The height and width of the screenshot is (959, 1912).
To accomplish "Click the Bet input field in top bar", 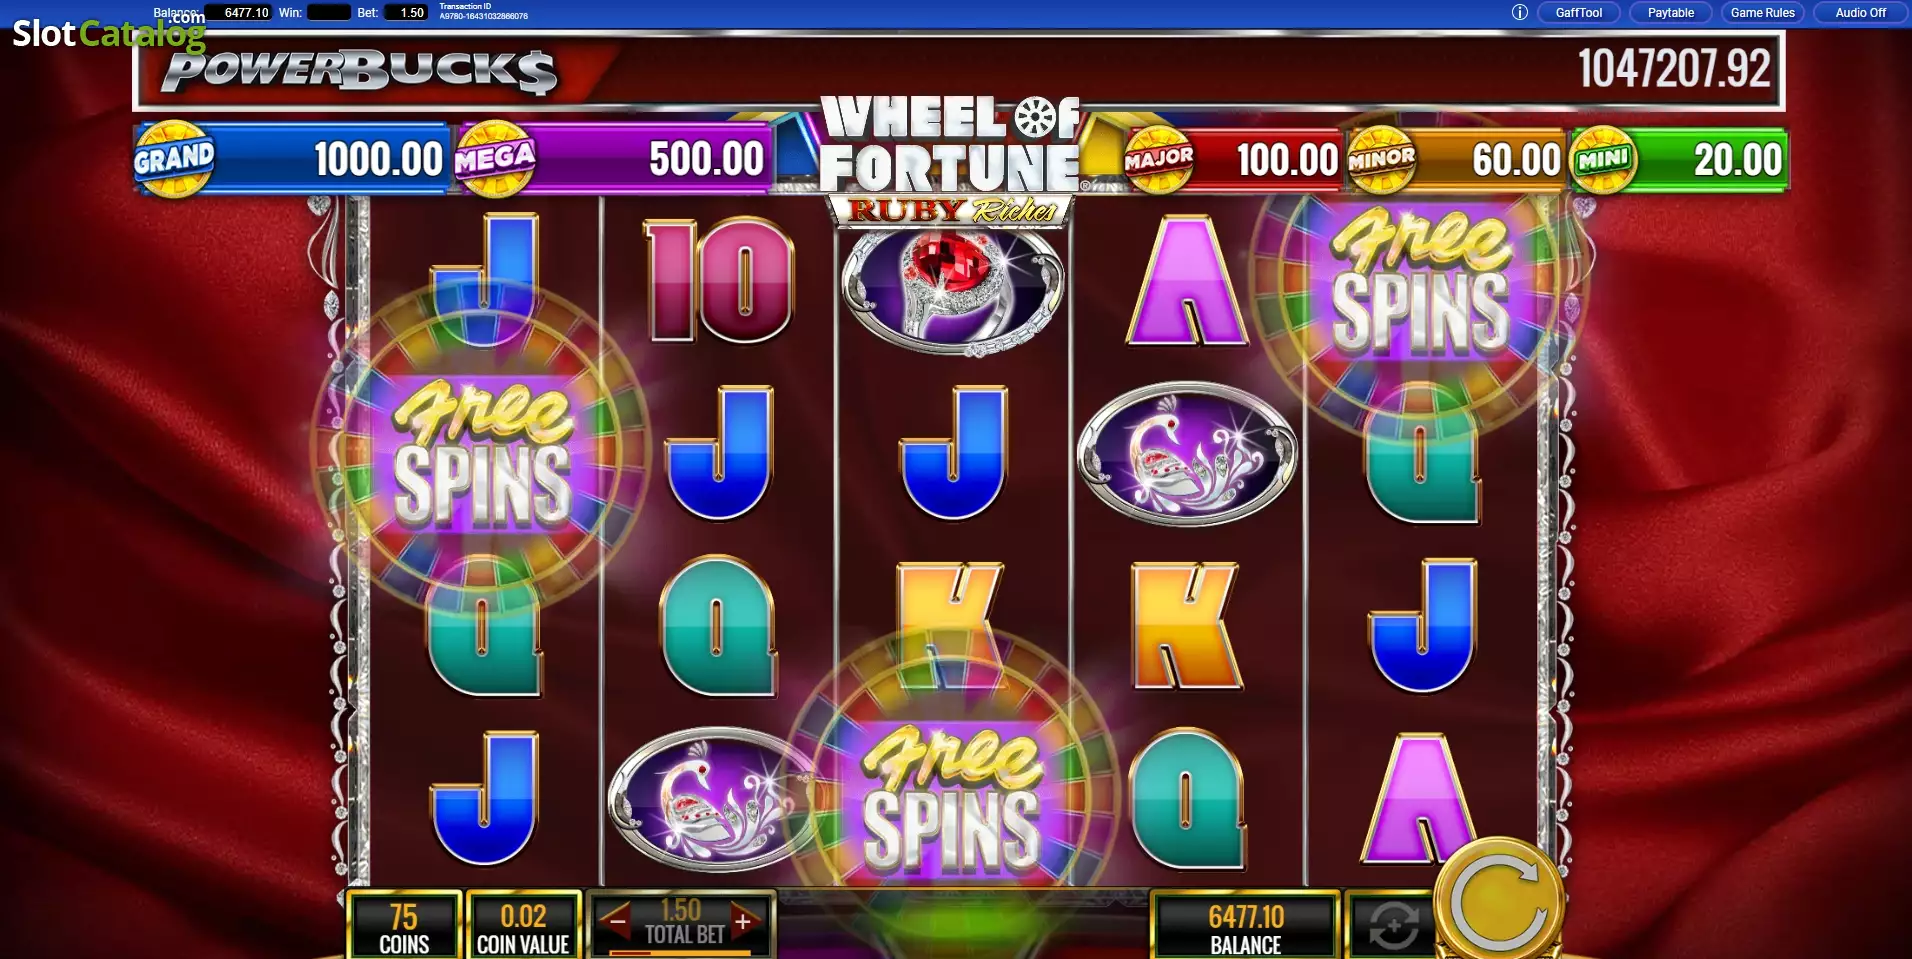I will [x=409, y=13].
